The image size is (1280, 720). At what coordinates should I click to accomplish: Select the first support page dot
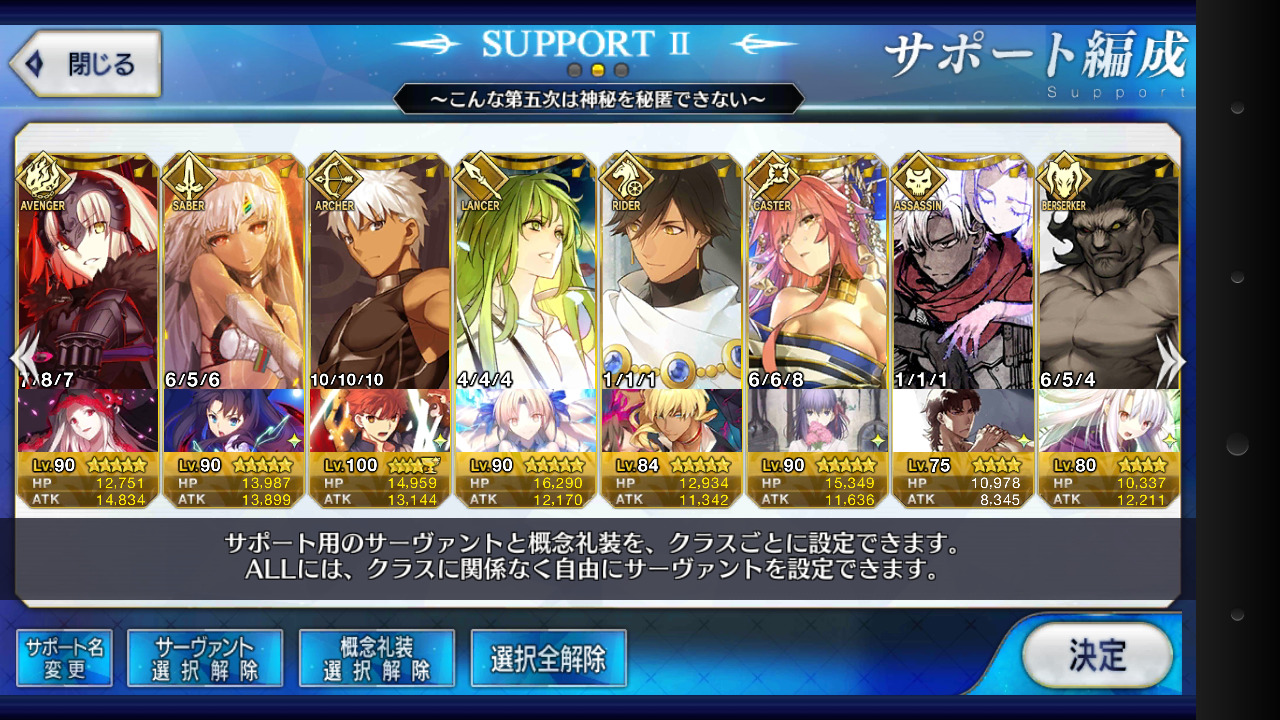(575, 70)
